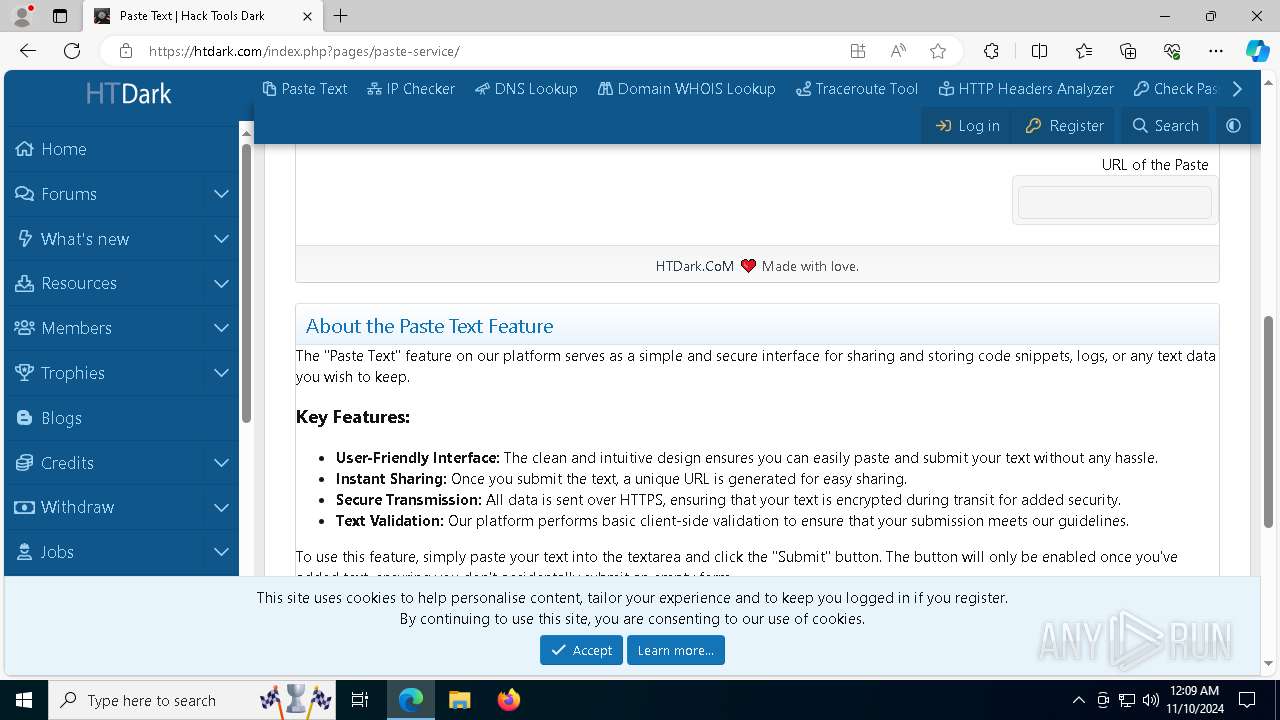1280x720 pixels.
Task: Launch Firefox from the taskbar
Action: point(508,700)
